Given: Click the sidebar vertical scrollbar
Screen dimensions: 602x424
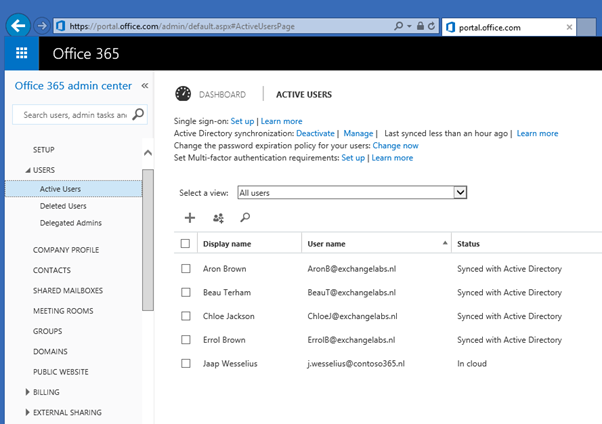Looking at the screenshot, I should pos(148,240).
